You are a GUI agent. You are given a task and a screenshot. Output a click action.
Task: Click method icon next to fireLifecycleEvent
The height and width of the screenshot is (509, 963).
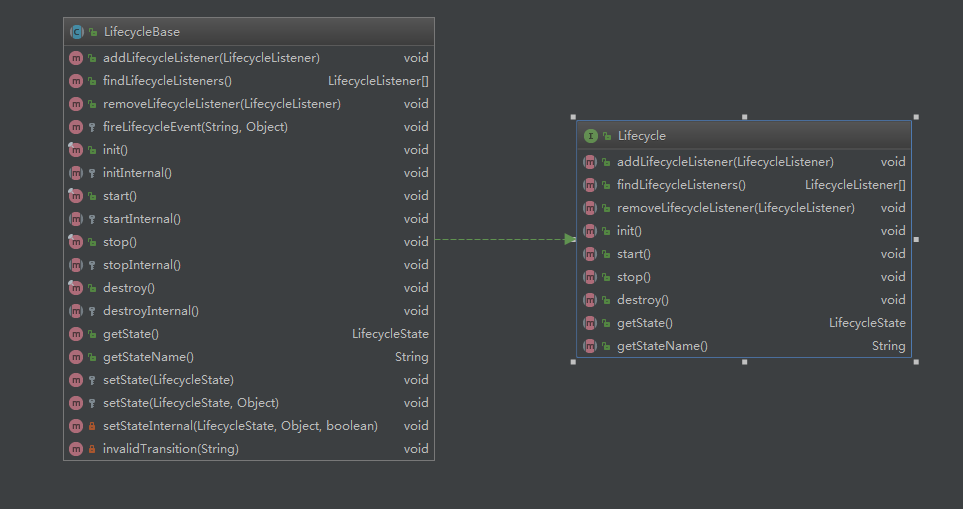76,127
